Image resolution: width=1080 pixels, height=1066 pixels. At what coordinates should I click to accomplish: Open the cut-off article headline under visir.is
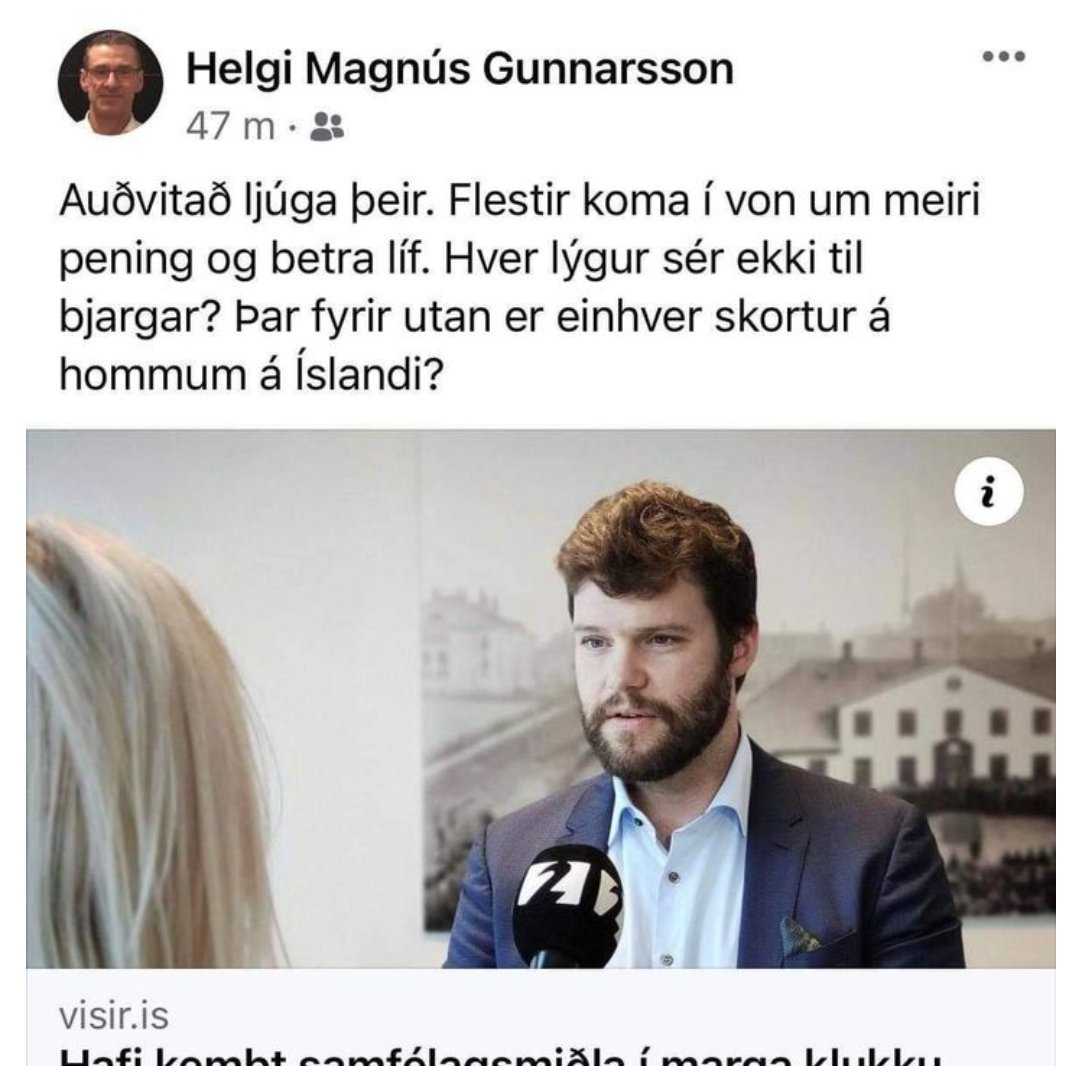(x=499, y=1056)
